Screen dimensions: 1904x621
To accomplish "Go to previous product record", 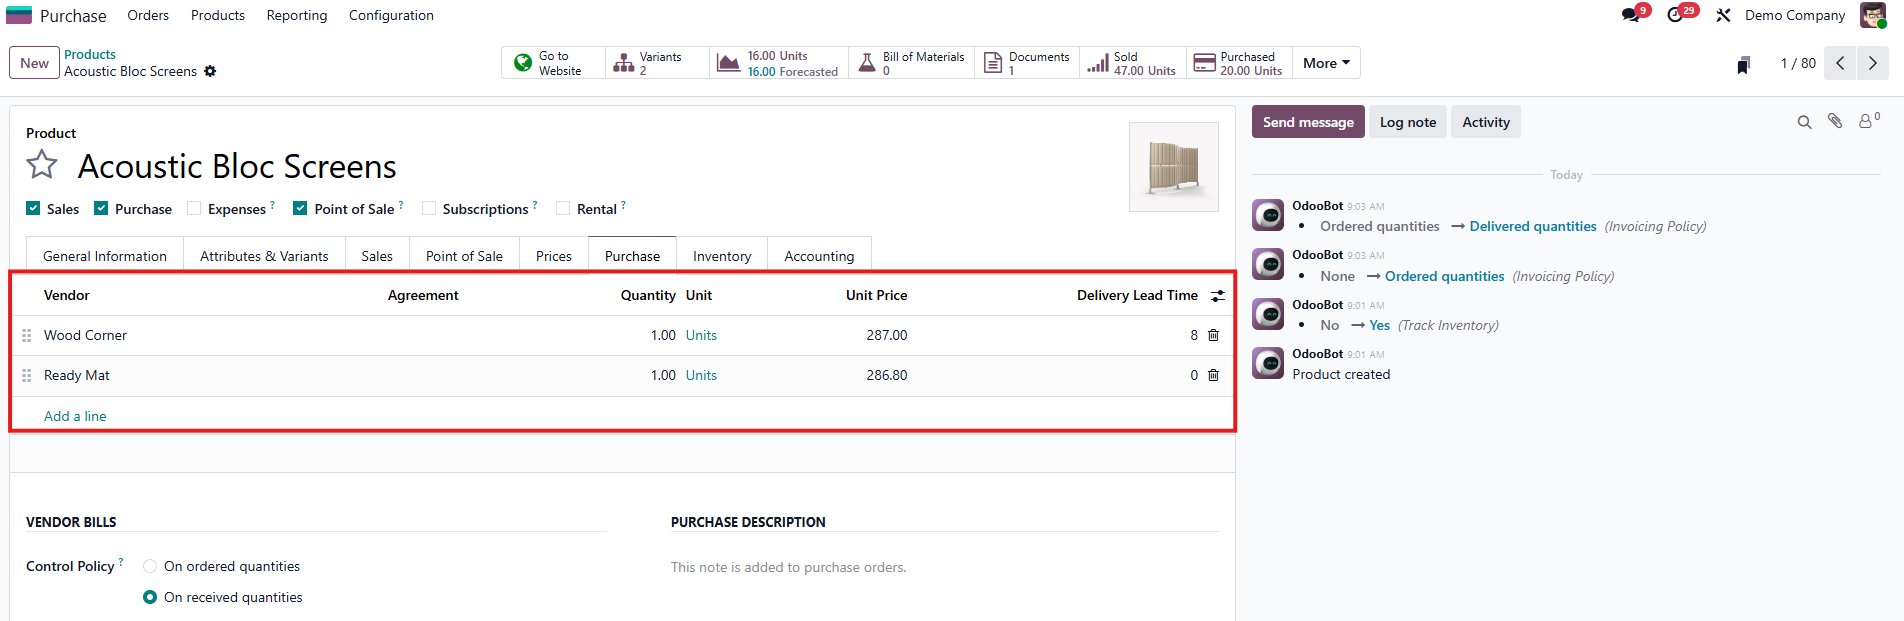I will click(x=1840, y=63).
